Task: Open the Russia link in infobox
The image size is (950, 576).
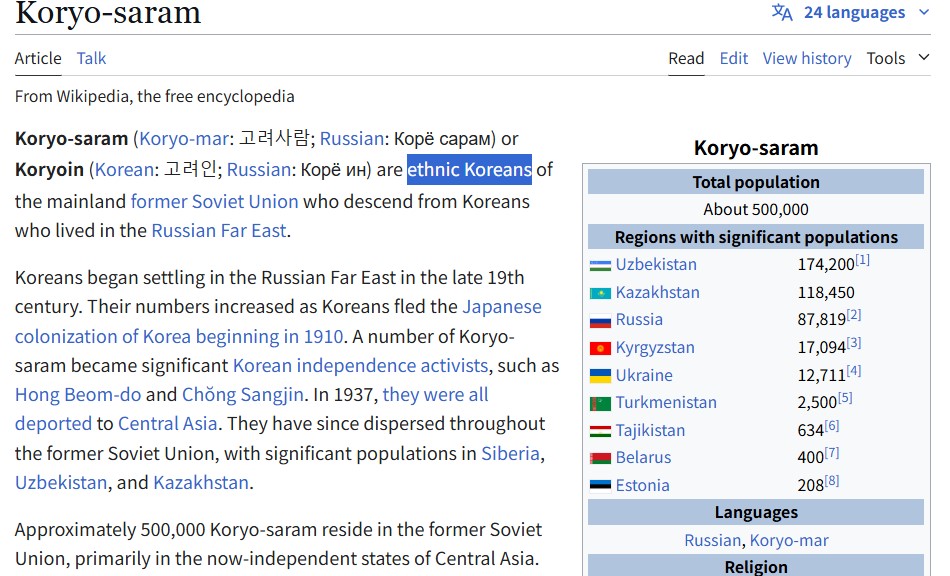Action: (639, 319)
